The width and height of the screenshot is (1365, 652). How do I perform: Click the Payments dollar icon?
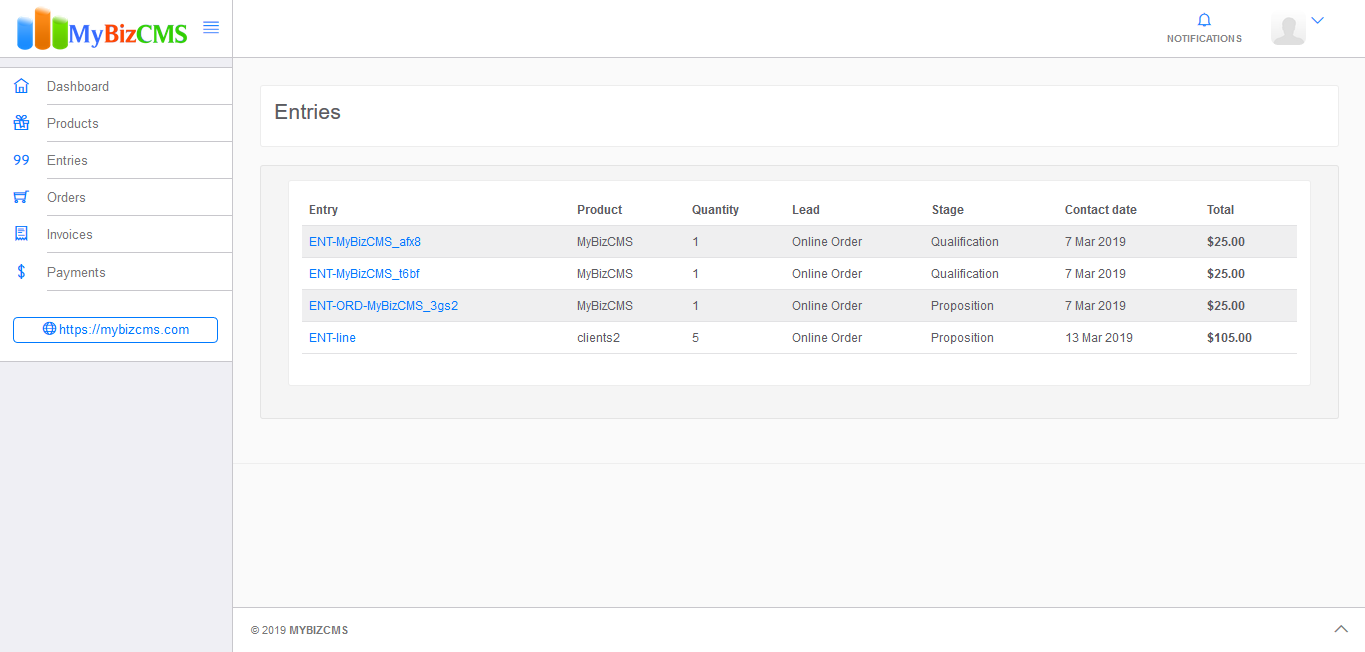pos(21,272)
